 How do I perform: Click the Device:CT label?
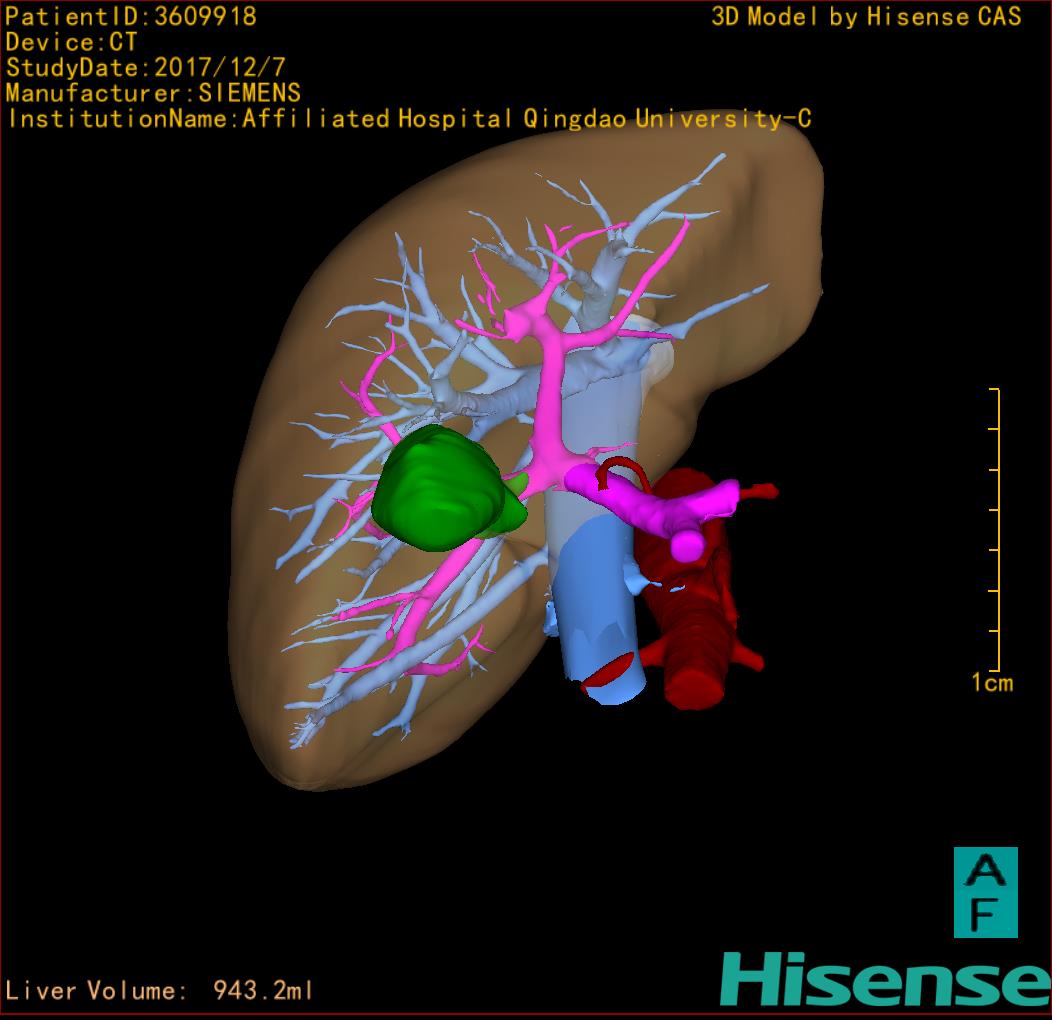71,43
